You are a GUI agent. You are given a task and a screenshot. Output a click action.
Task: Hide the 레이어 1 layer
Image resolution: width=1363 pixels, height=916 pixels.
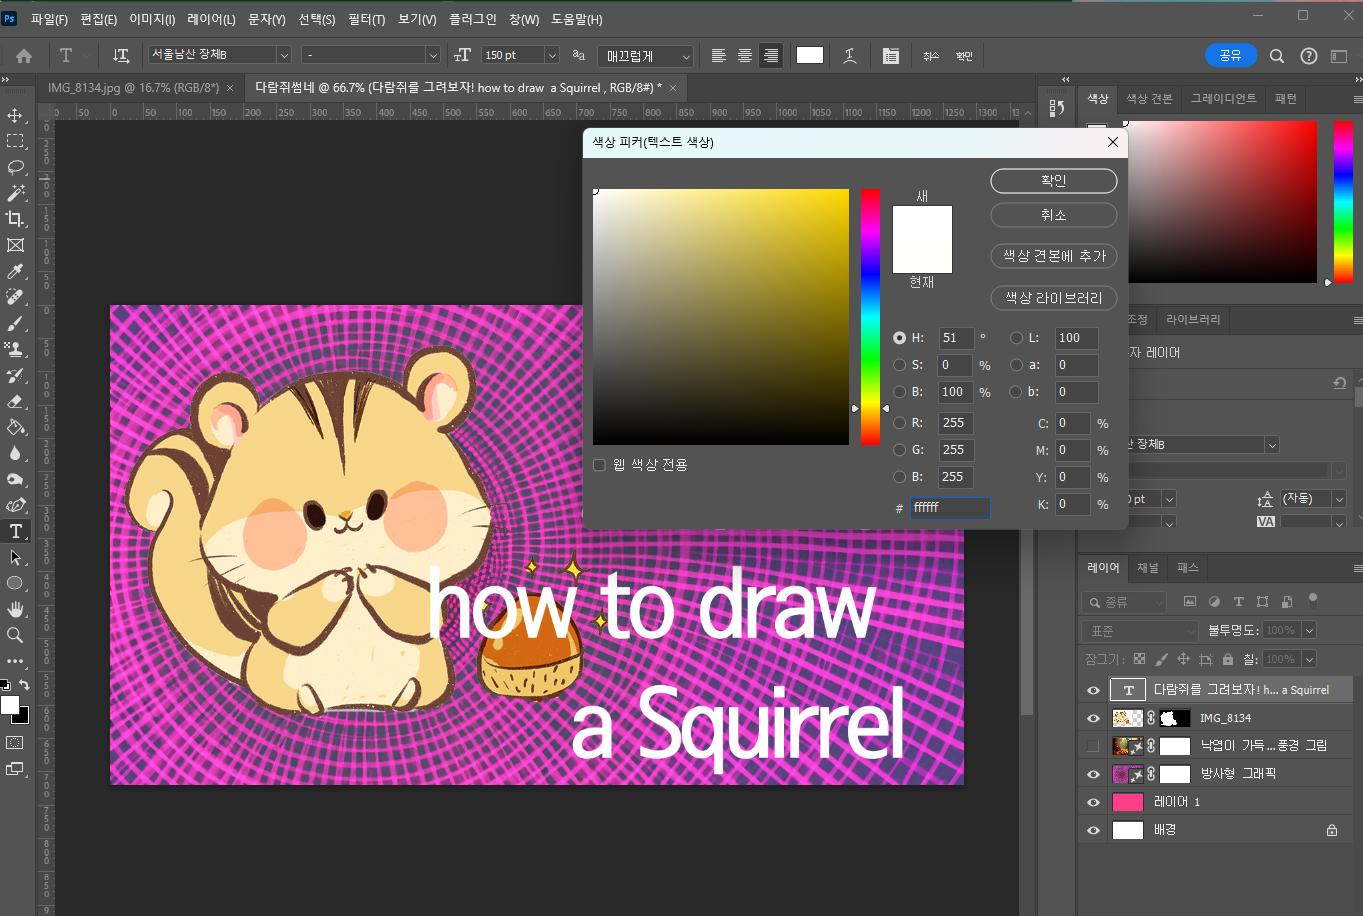[x=1093, y=802]
